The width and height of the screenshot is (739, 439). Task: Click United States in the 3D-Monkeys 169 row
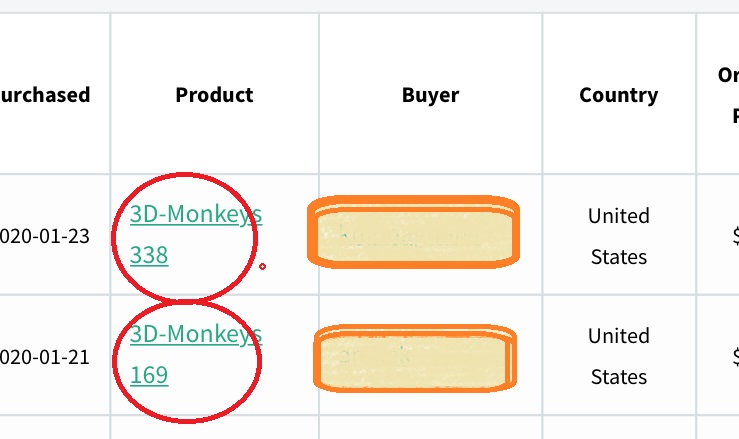coord(618,356)
